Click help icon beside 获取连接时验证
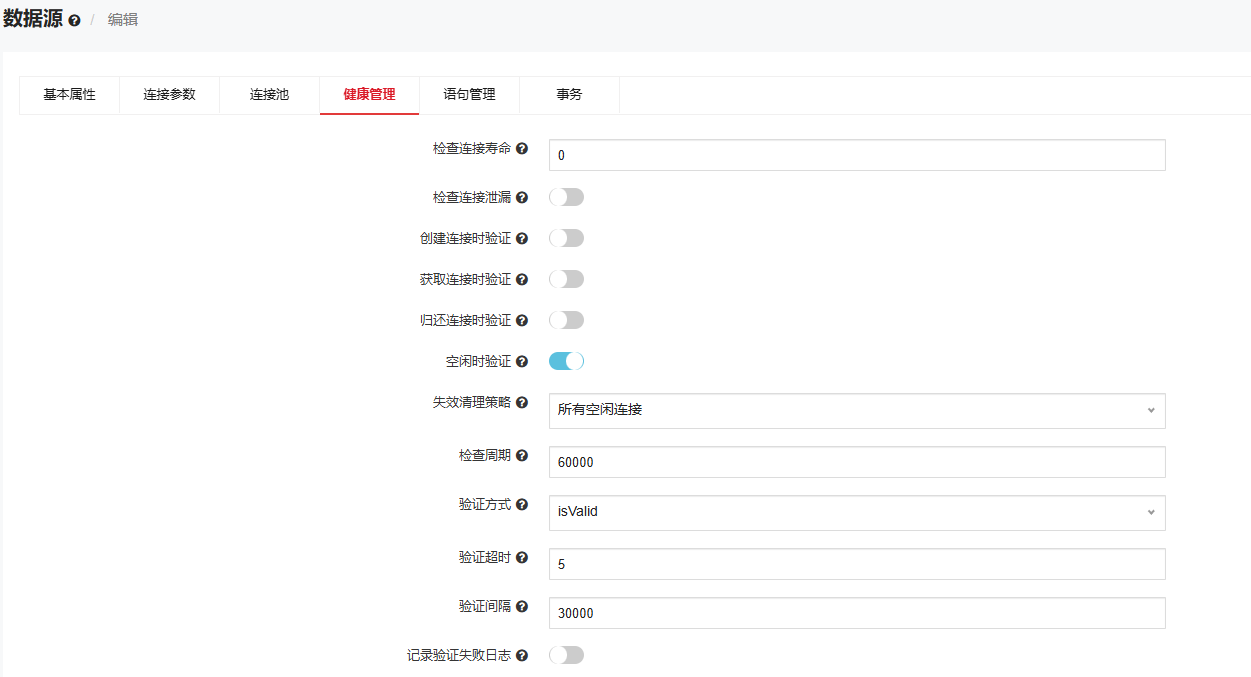Screen dimensions: 1251x677 pyautogui.click(x=522, y=280)
